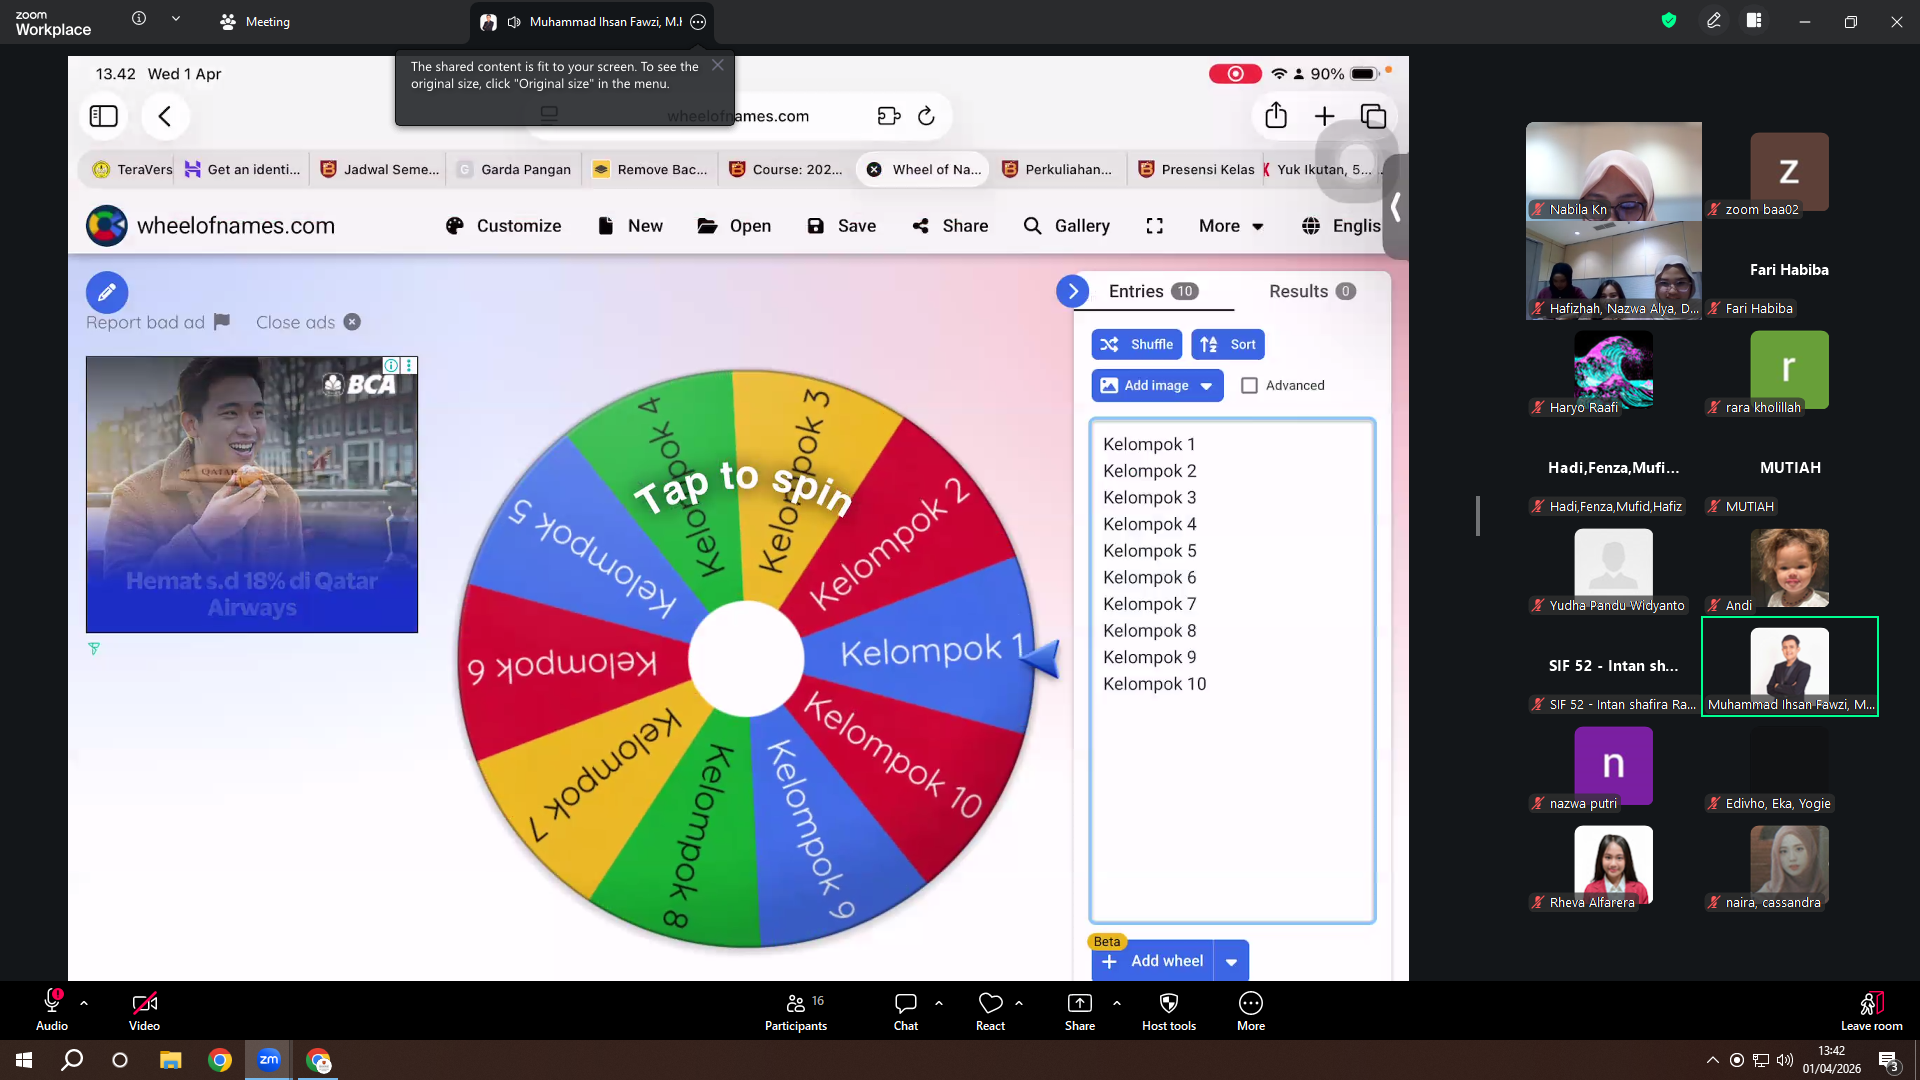Click the browser share icon
This screenshot has width=1920, height=1080.
click(1276, 116)
